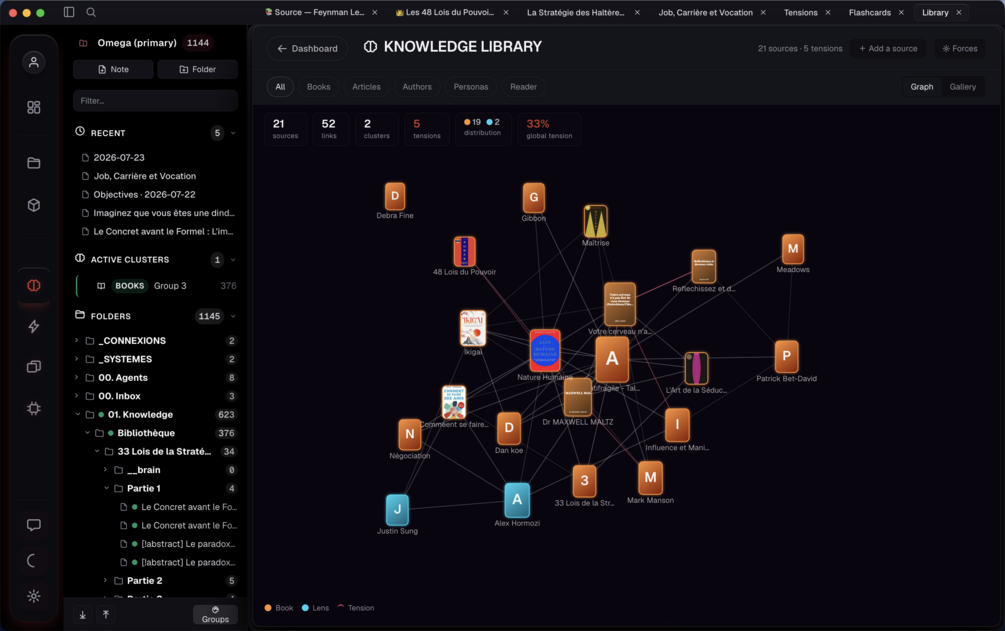Screen dimensions: 1005x631
Task: Click the blue Lens legend swatch
Action: tap(305, 608)
